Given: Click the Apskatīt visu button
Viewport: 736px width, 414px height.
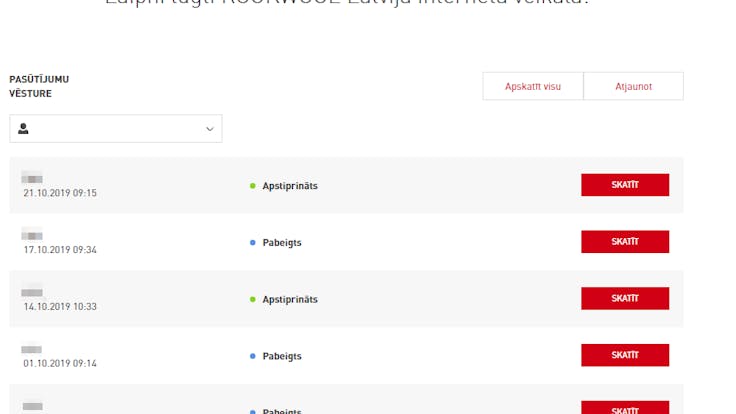Looking at the screenshot, I should (x=533, y=86).
